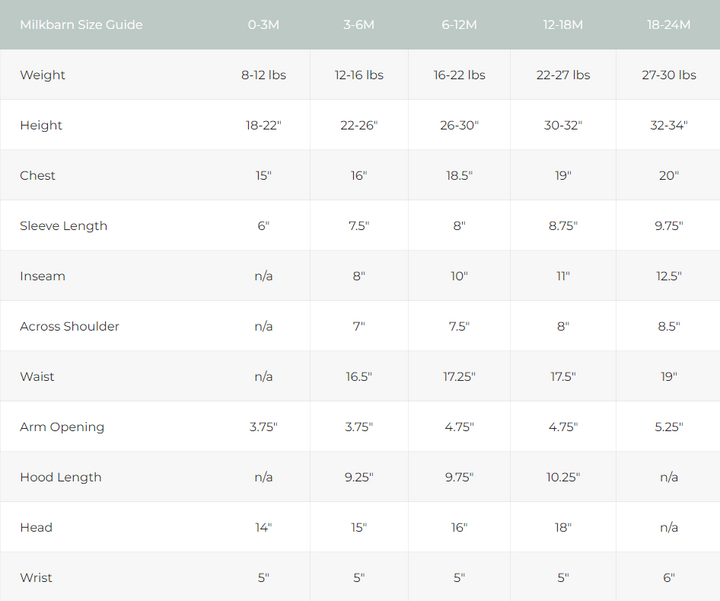Click the Across Shoulder row label
Image resolution: width=720 pixels, height=601 pixels.
pyautogui.click(x=70, y=326)
